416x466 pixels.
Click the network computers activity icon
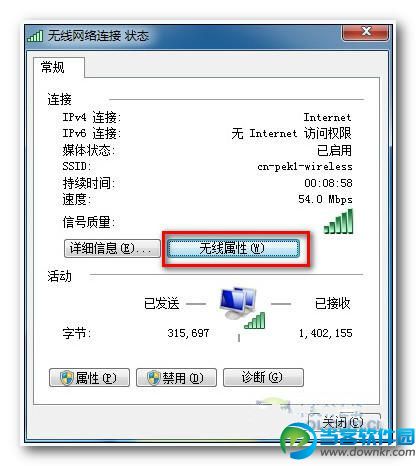237,303
